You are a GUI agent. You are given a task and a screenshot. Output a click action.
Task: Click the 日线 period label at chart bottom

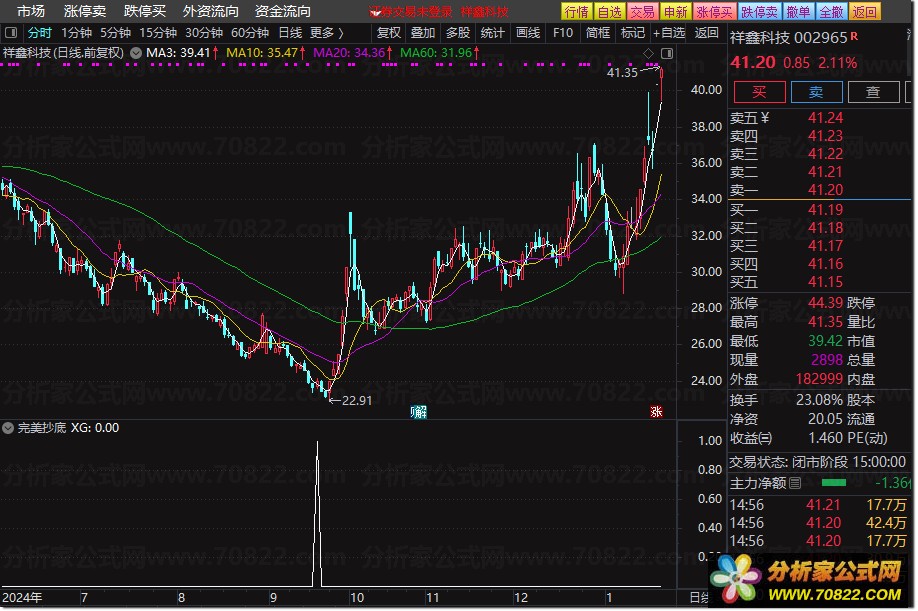coord(699,598)
